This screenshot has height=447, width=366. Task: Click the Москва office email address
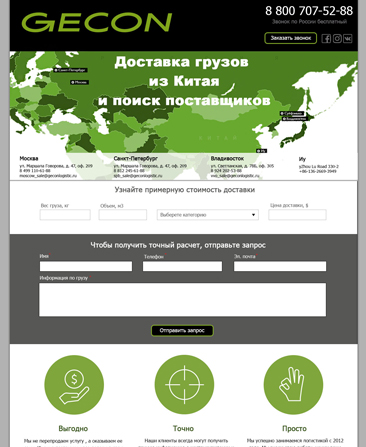tap(48, 176)
